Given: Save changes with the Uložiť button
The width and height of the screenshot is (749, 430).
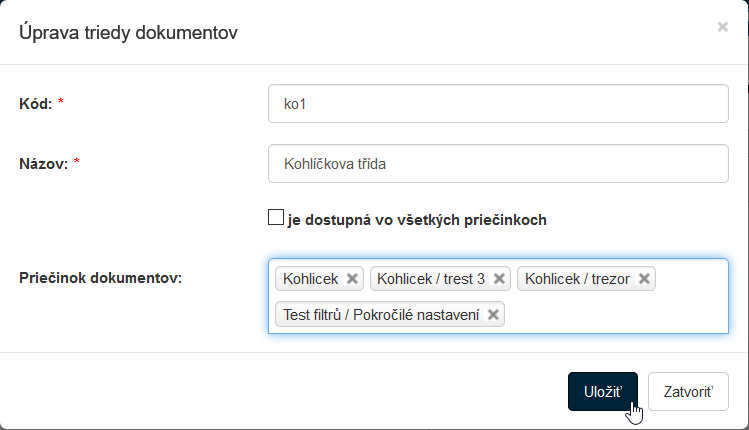Looking at the screenshot, I should click(602, 391).
